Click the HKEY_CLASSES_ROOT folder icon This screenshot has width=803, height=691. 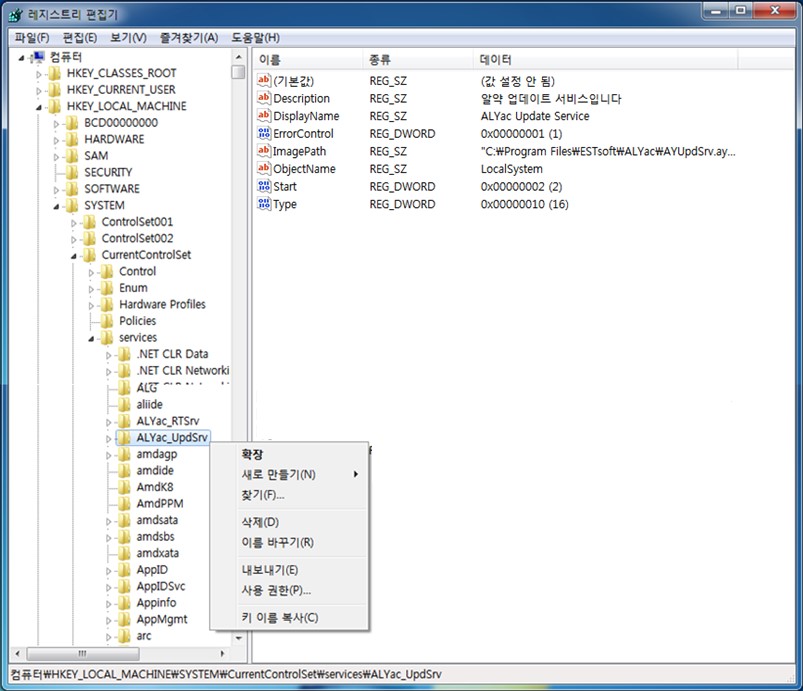point(54,73)
